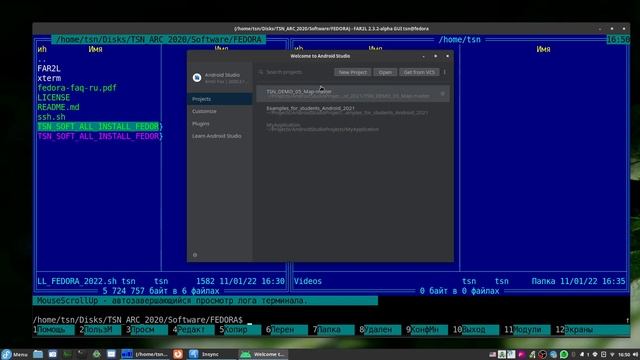Screen dimensions: 640x360
Task: Click F6 Перен in the key bar
Action: 287,330
